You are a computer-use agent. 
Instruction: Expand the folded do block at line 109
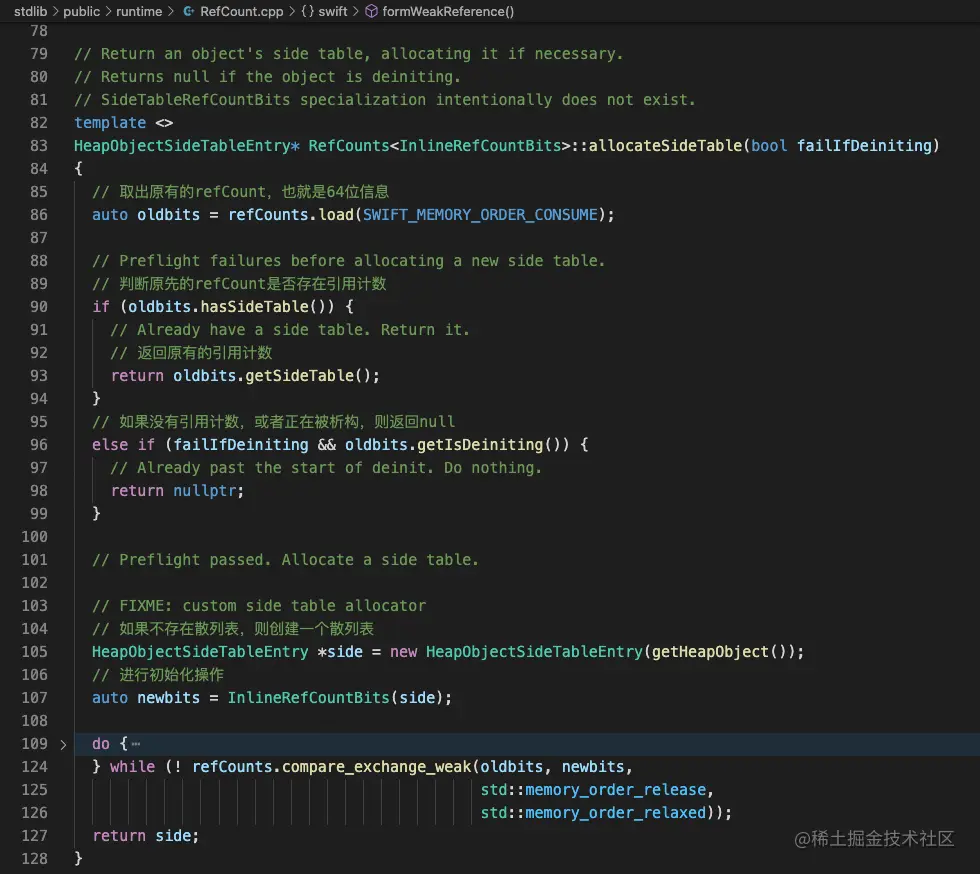coord(63,745)
